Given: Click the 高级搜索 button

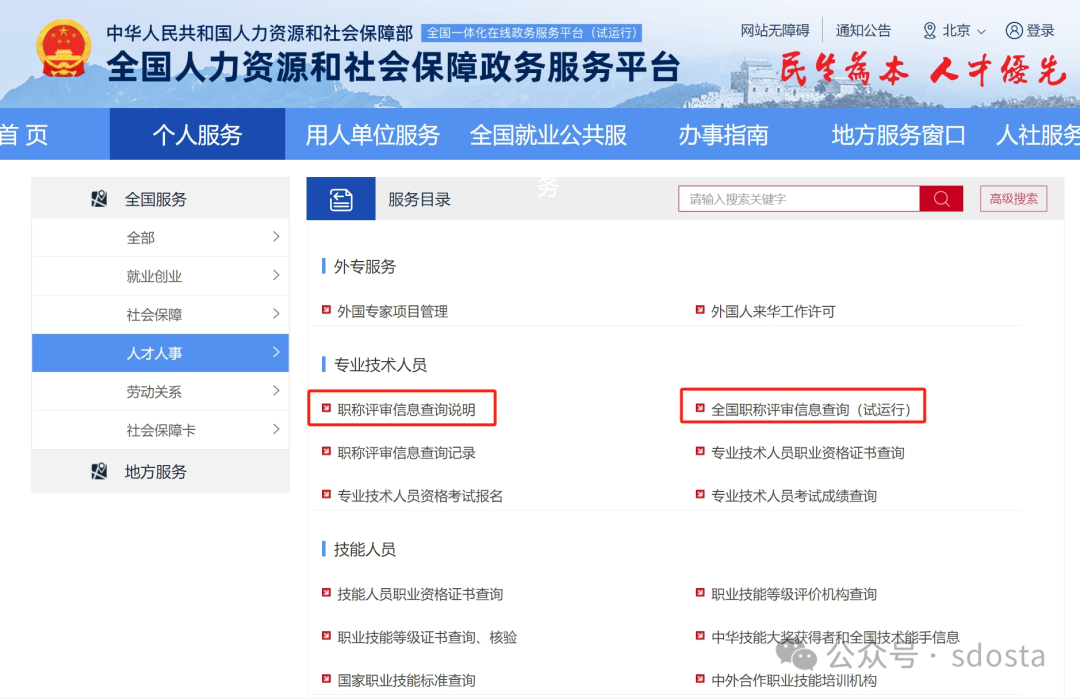Looking at the screenshot, I should coord(1013,199).
